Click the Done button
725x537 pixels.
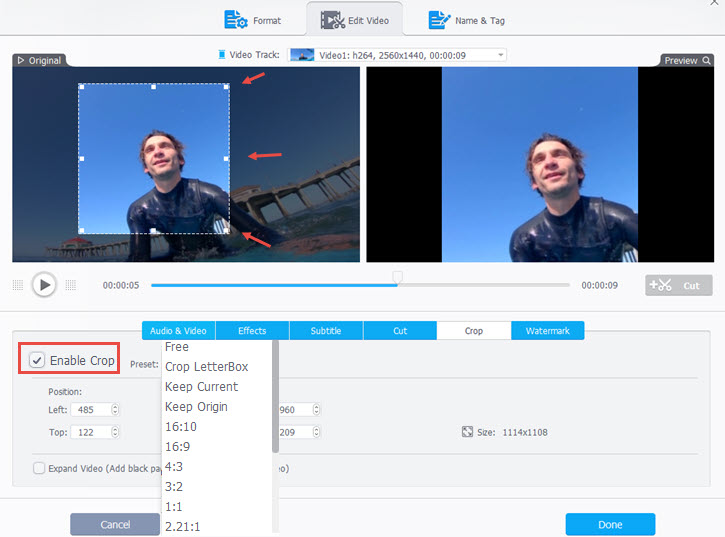(610, 525)
